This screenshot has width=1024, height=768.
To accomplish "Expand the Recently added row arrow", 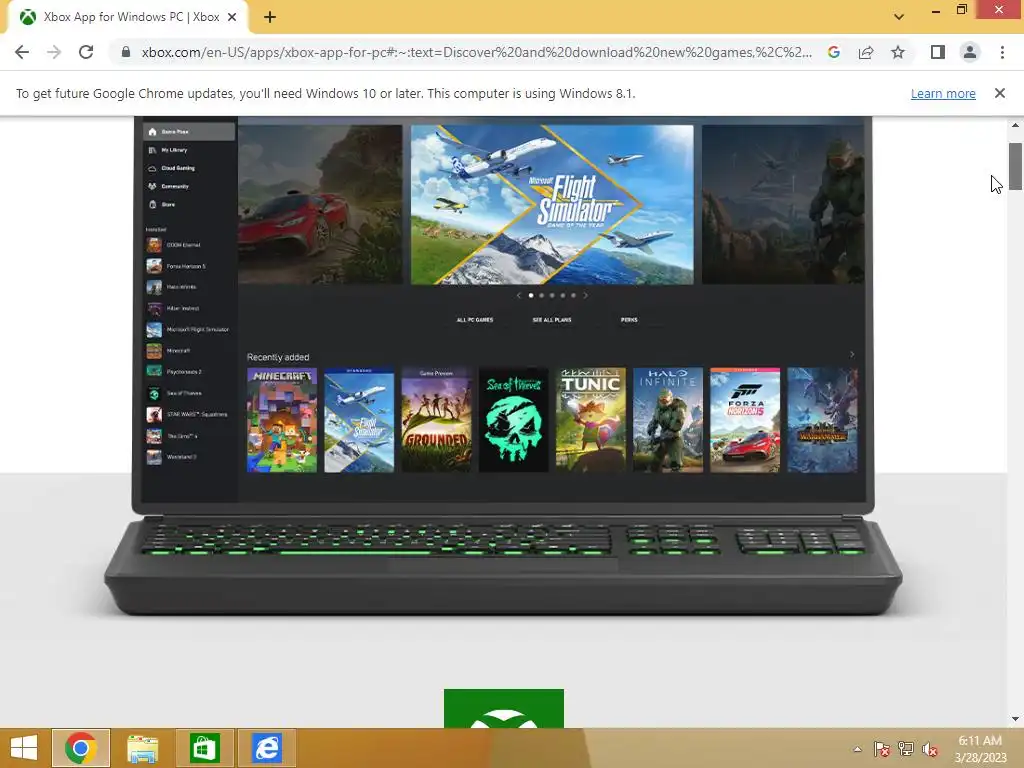I will point(852,355).
